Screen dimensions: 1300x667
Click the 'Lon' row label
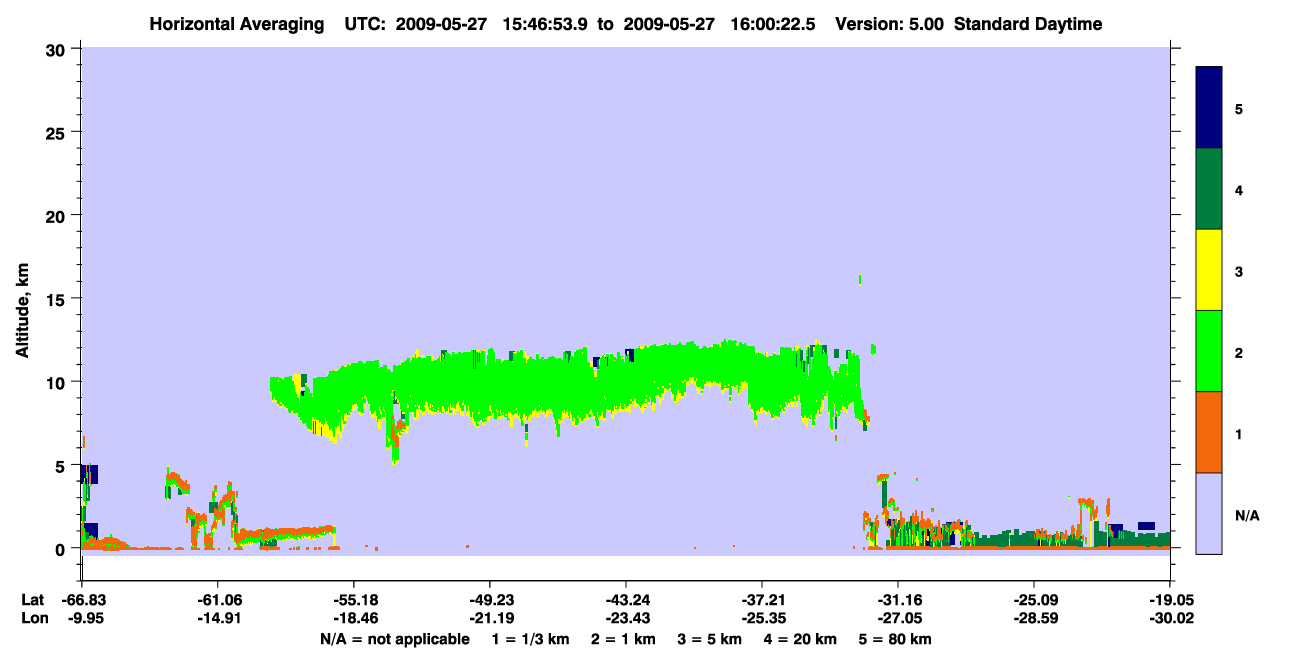pos(33,619)
